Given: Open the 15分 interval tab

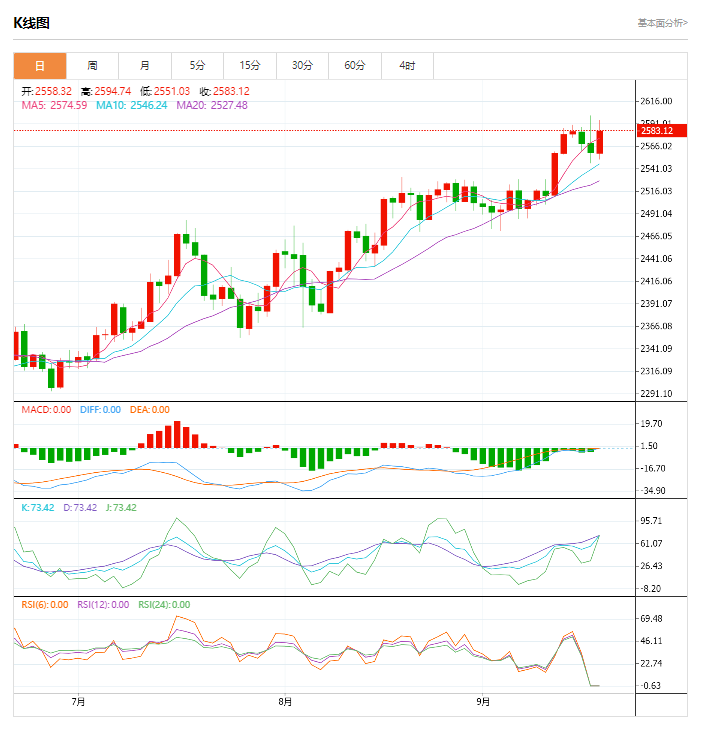Looking at the screenshot, I should [x=250, y=66].
